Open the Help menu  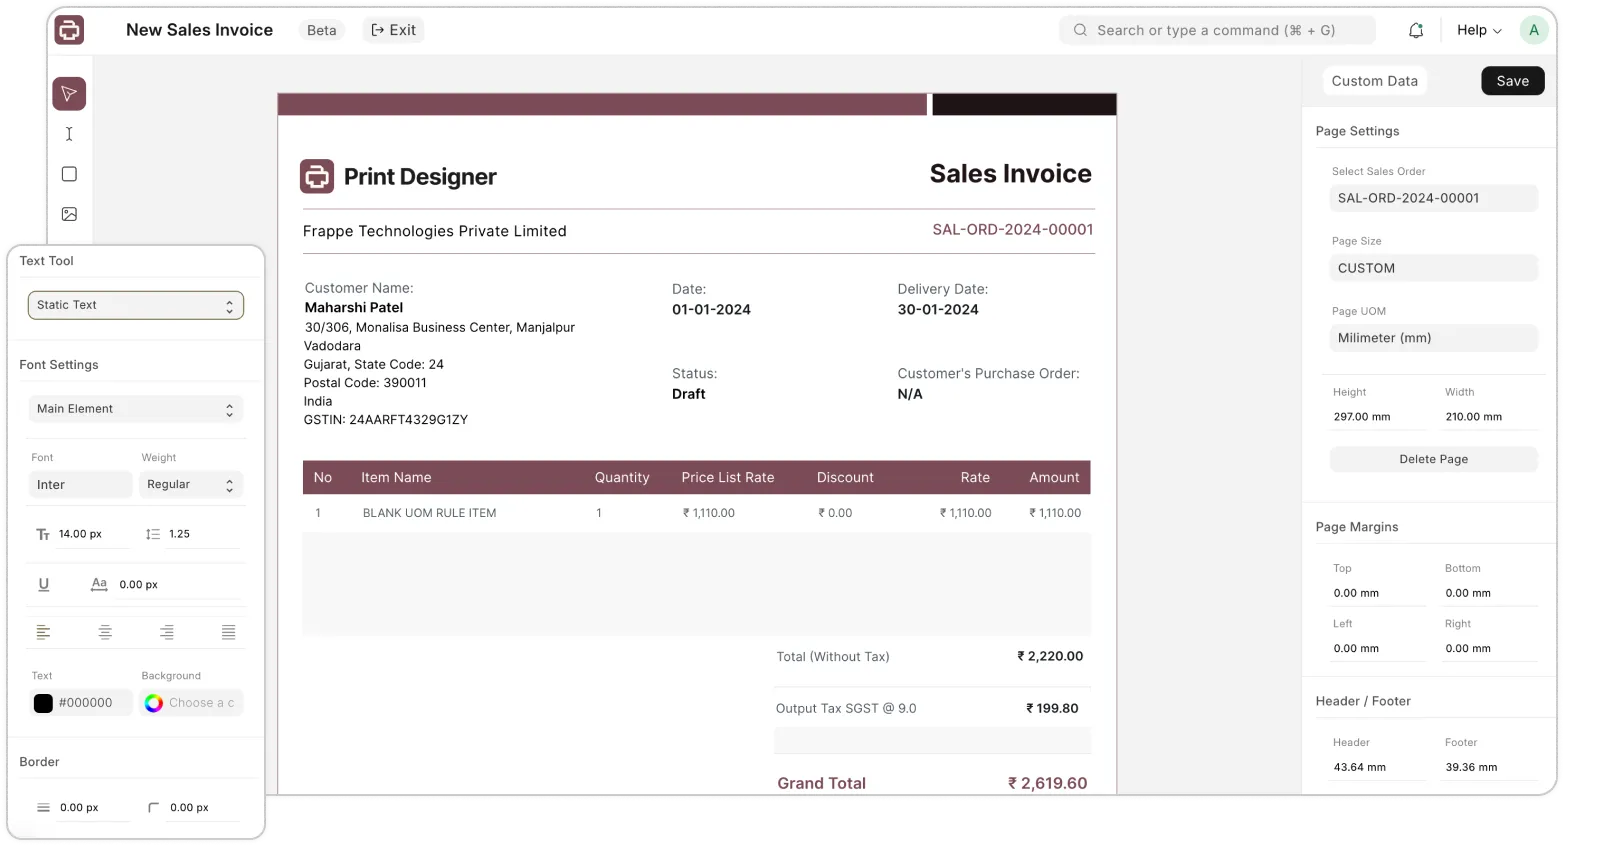[x=1479, y=30]
